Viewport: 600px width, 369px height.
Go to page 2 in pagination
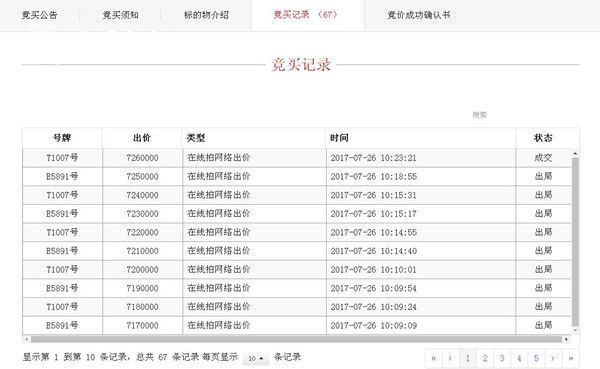click(x=485, y=358)
